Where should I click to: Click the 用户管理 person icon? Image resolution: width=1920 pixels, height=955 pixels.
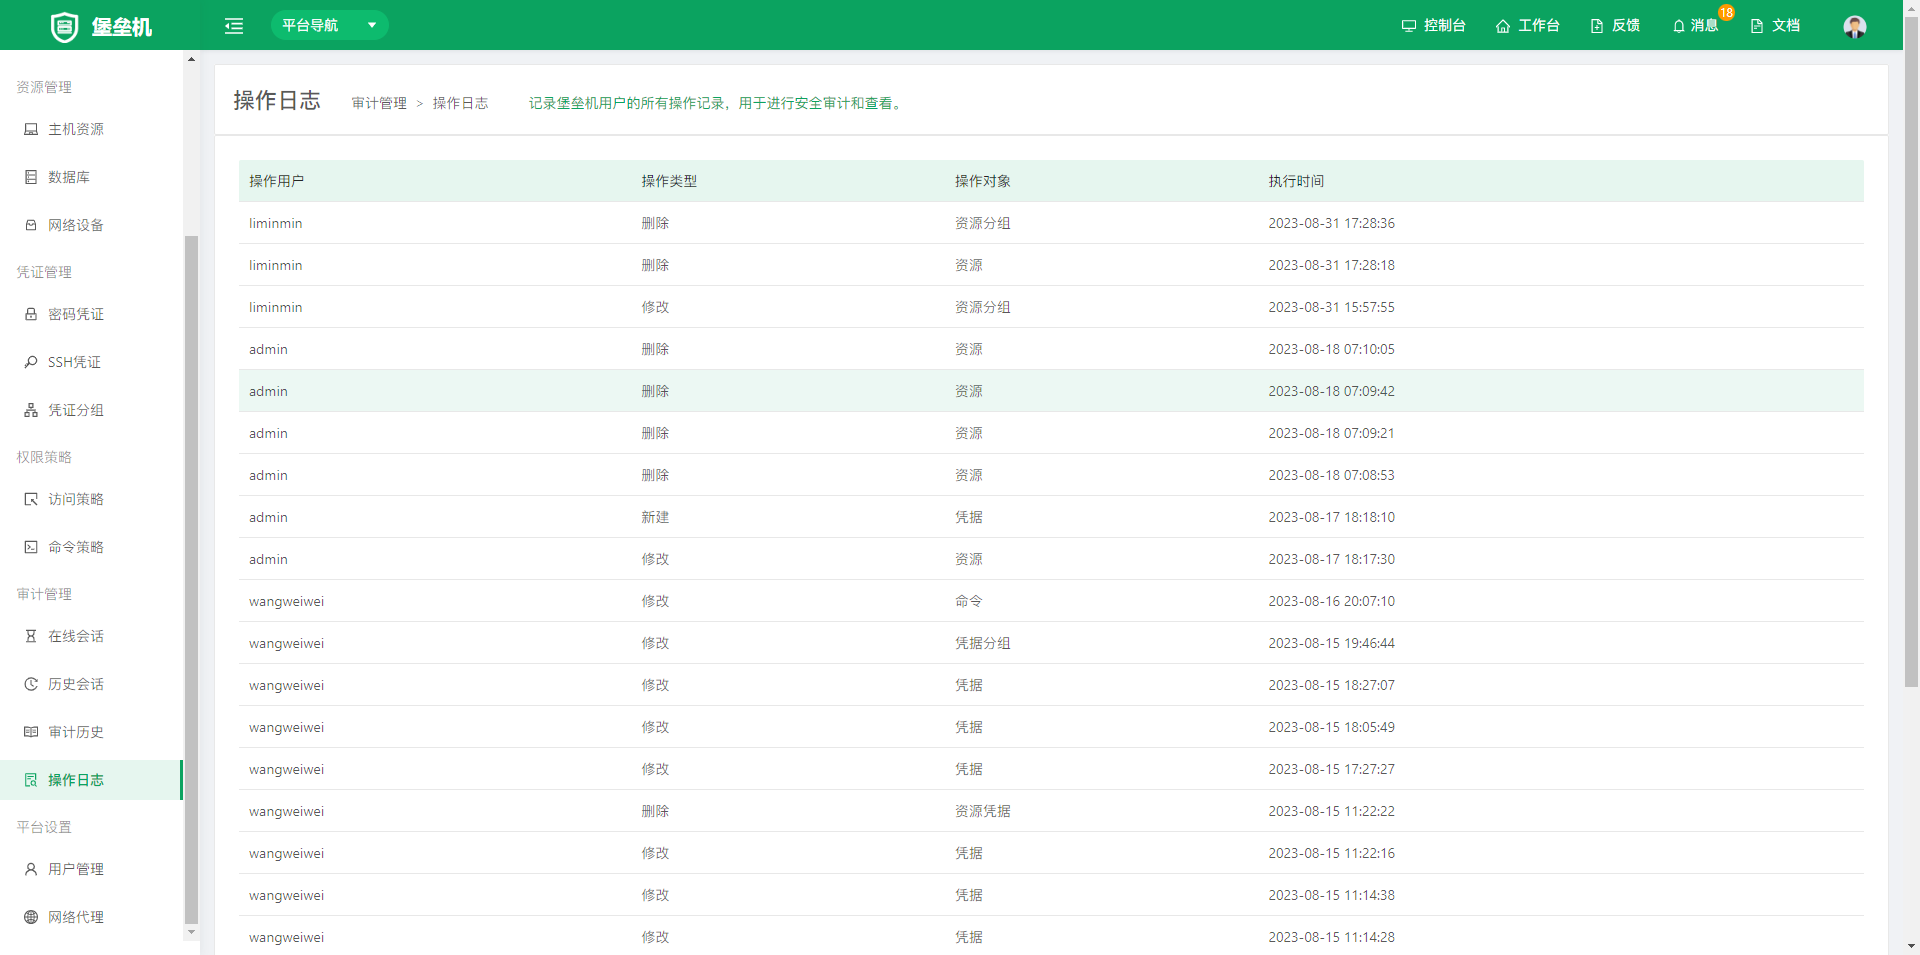coord(31,869)
